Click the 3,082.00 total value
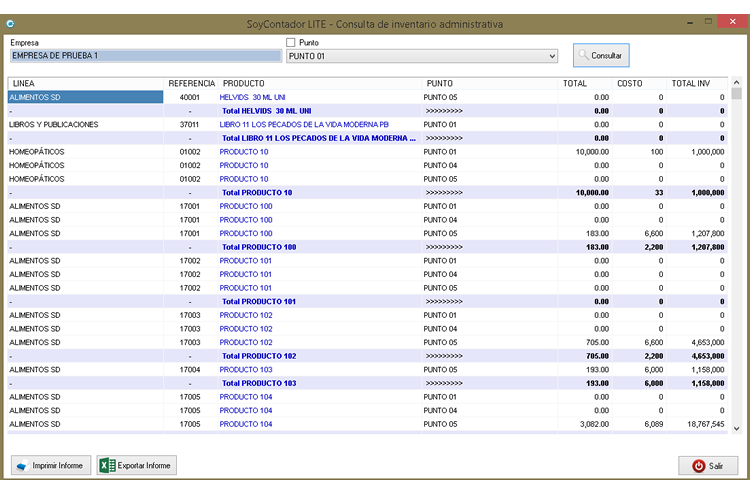This screenshot has height=500, width=750. 595,424
